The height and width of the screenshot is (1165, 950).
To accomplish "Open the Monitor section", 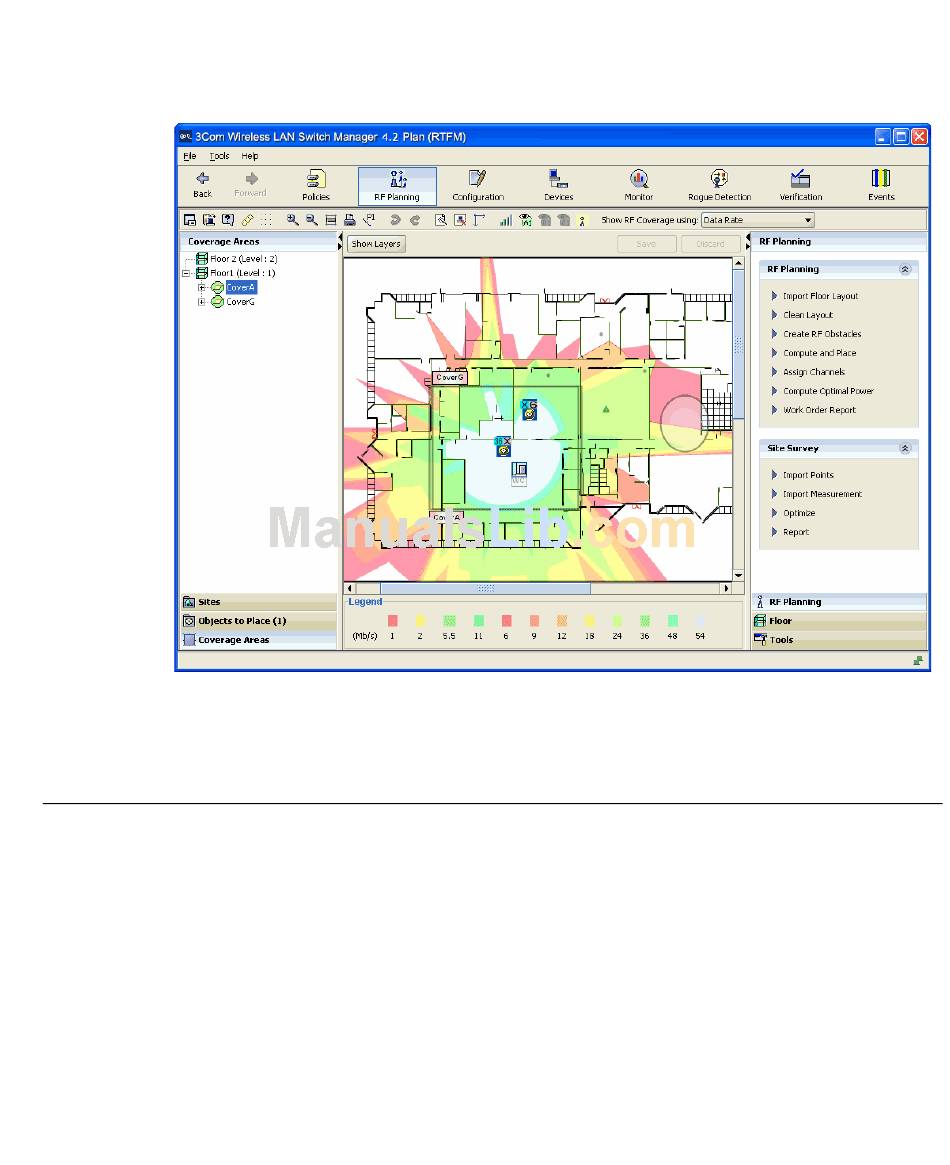I will (639, 185).
